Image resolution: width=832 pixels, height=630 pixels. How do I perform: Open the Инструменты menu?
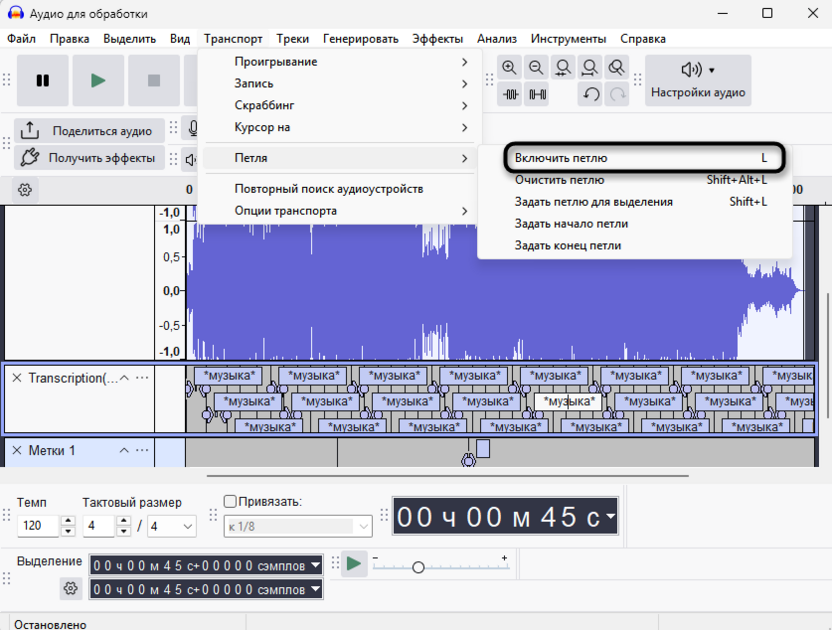coord(568,39)
